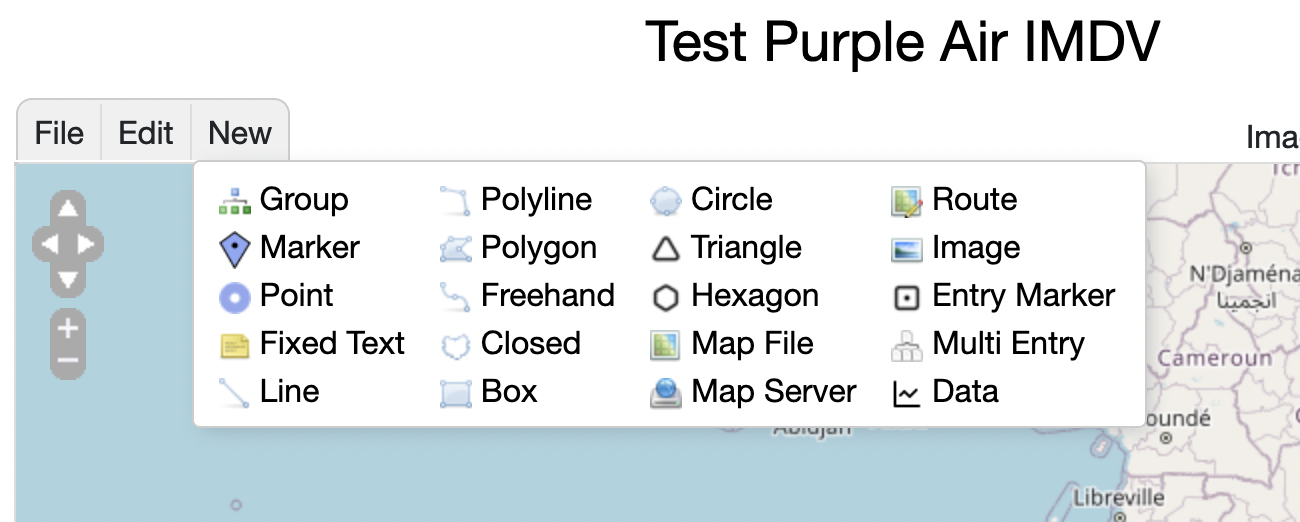Click the Point circle icon

pyautogui.click(x=234, y=297)
